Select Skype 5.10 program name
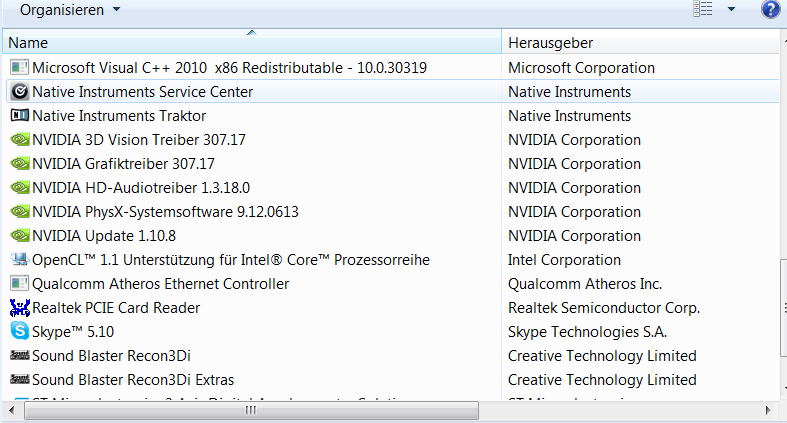This screenshot has height=423, width=787. tap(73, 332)
